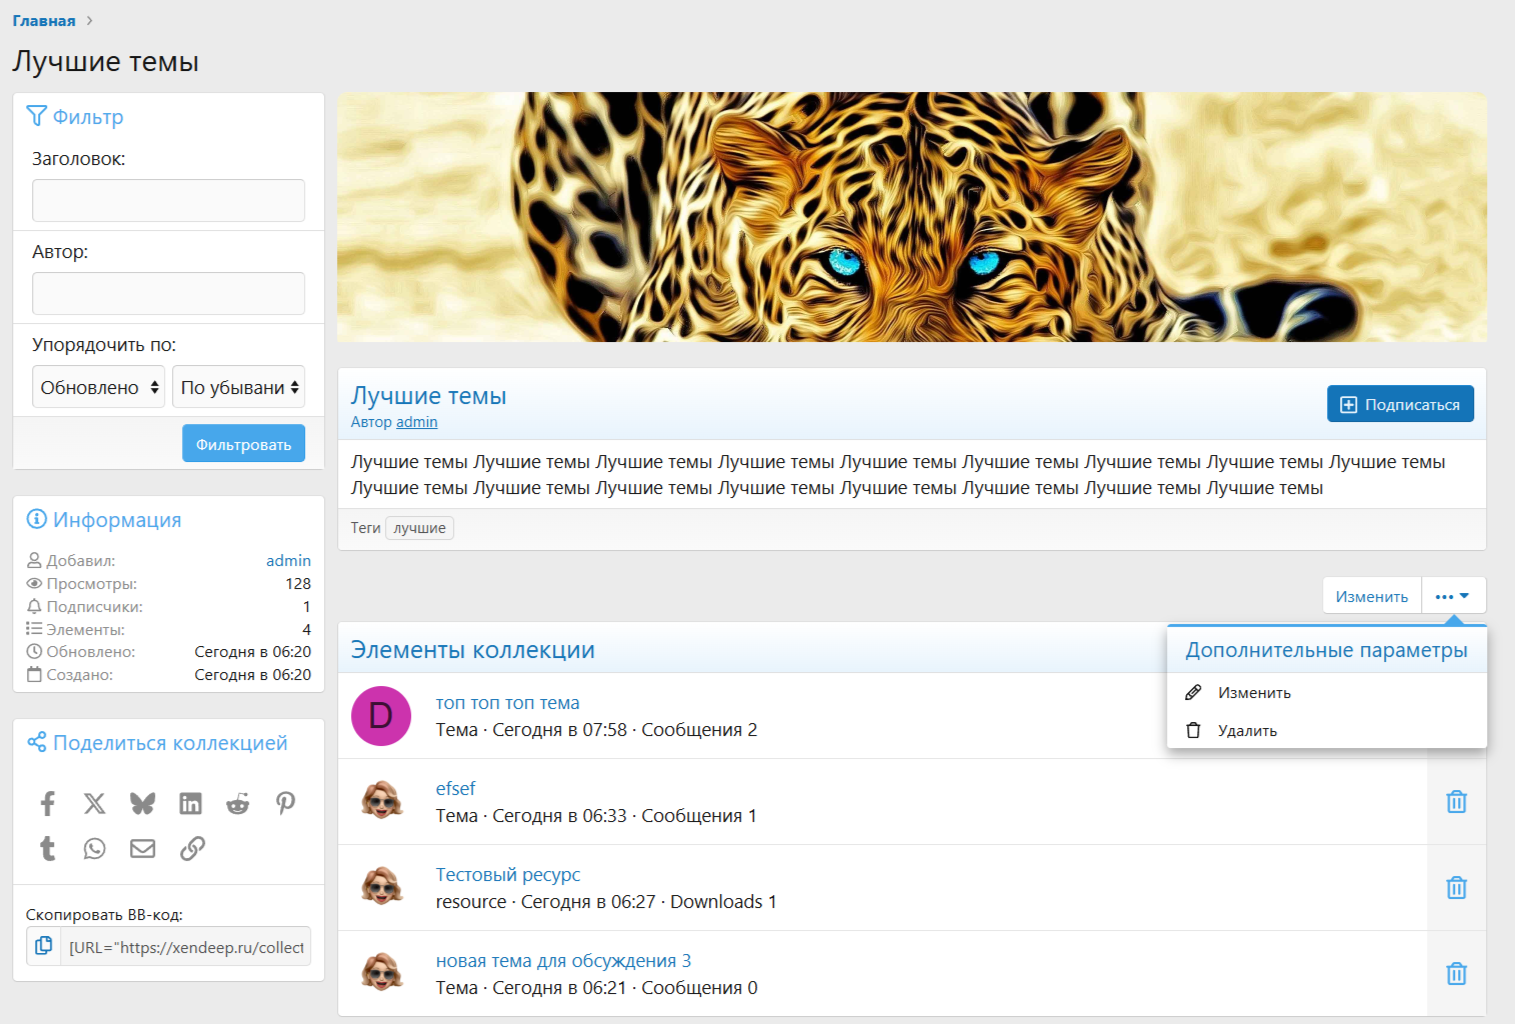The height and width of the screenshot is (1024, 1515).
Task: Select 'Изменить' in the additional parameters menu
Action: pos(1254,693)
